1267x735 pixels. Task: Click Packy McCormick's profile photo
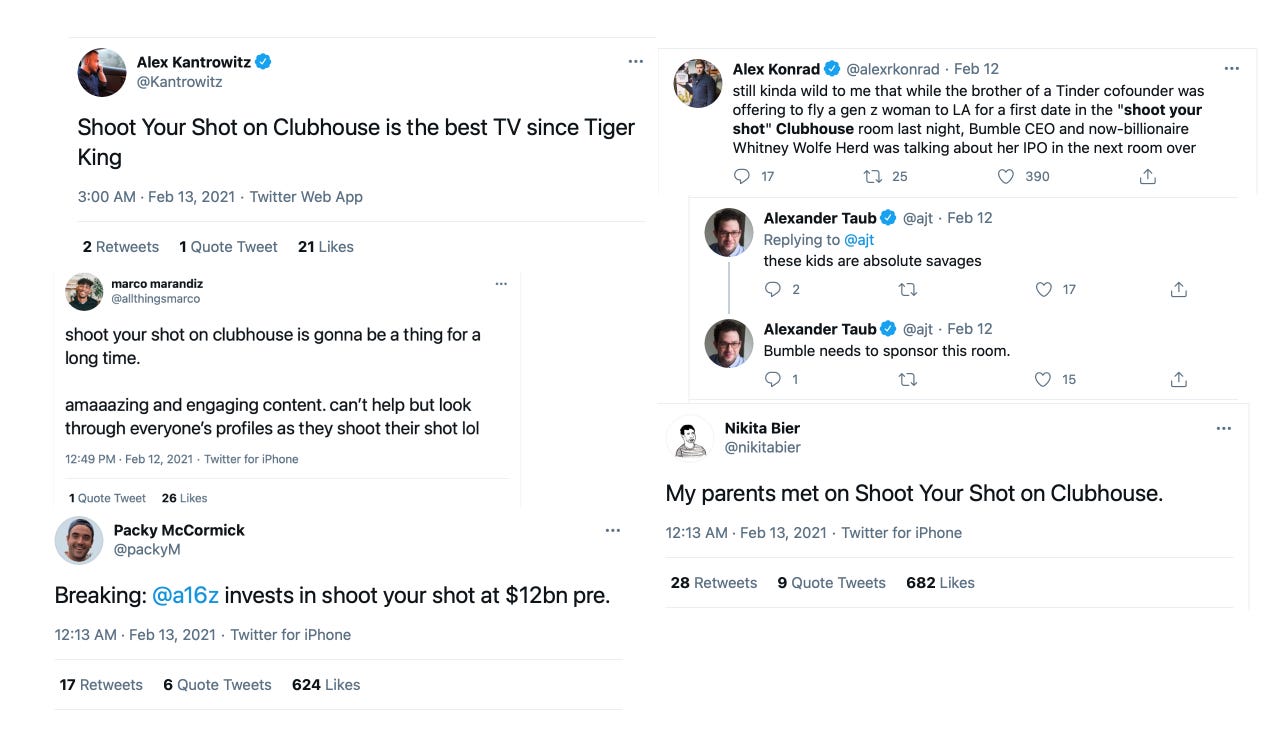(x=78, y=540)
